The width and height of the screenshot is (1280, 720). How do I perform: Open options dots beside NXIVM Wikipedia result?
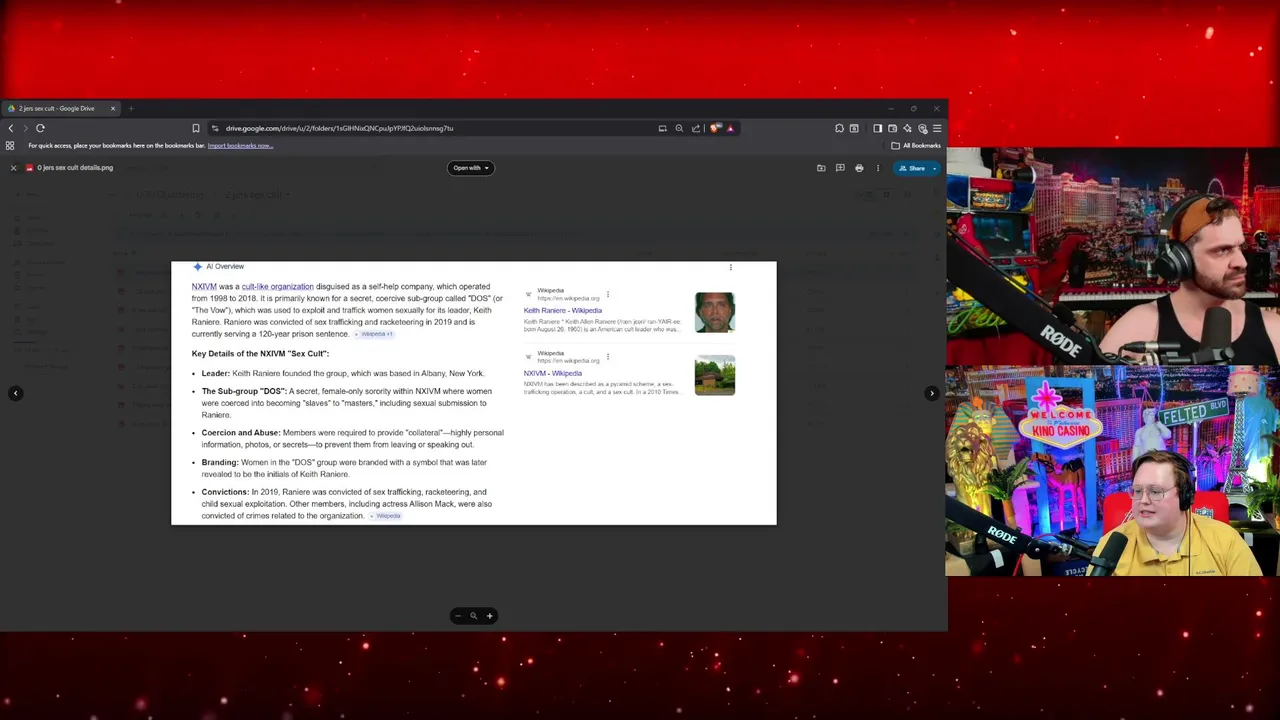(608, 356)
